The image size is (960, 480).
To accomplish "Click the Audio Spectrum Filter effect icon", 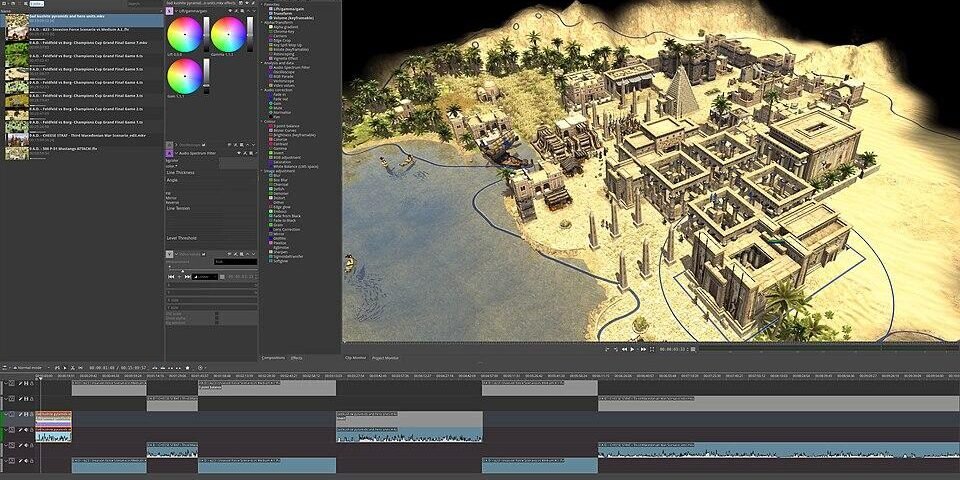I will tap(168, 153).
